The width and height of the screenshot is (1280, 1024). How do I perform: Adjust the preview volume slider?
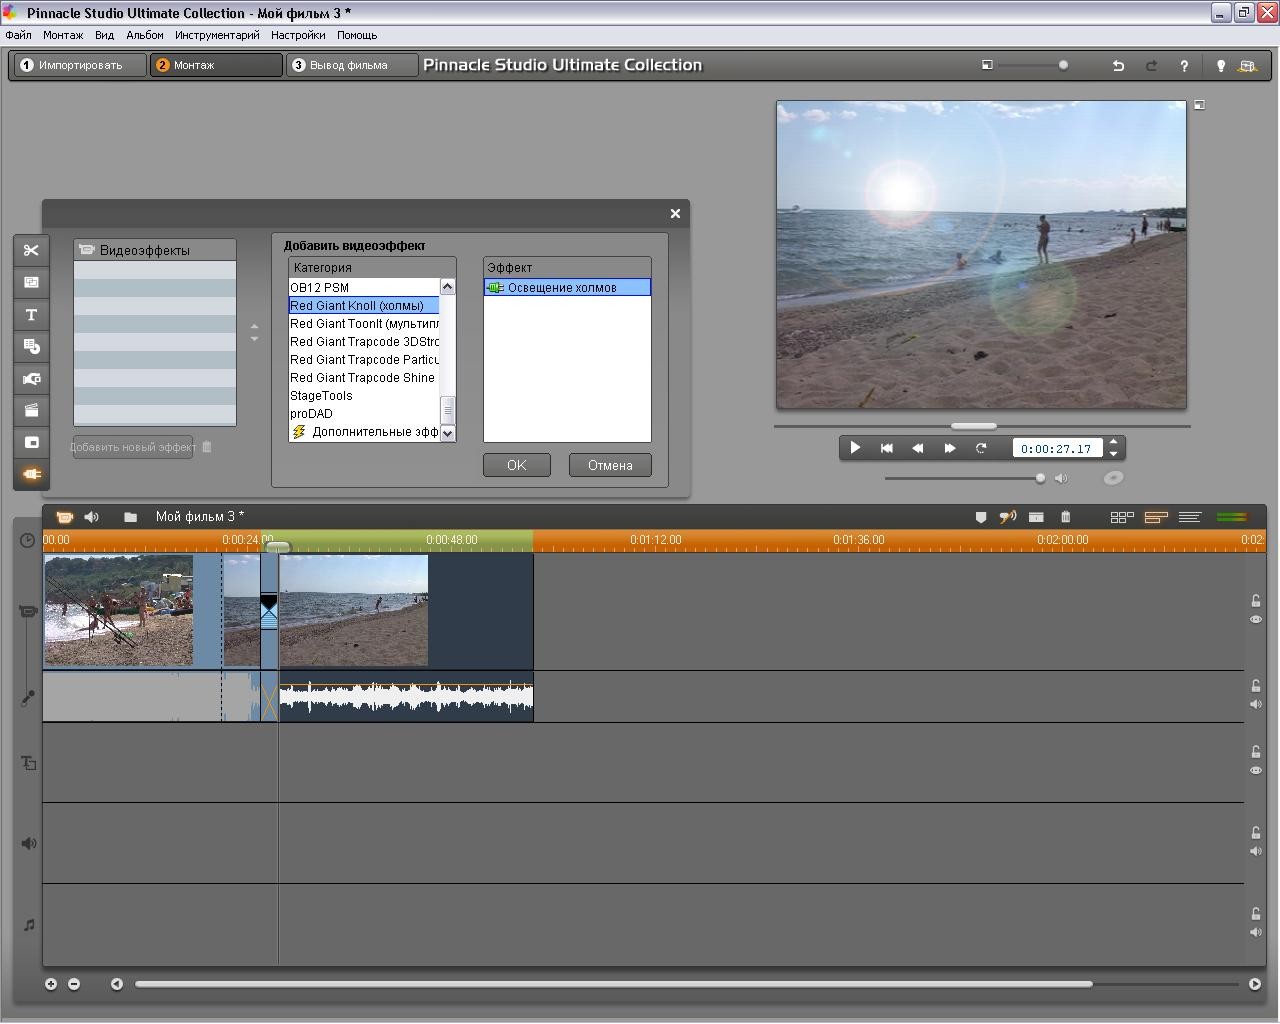coord(1040,478)
